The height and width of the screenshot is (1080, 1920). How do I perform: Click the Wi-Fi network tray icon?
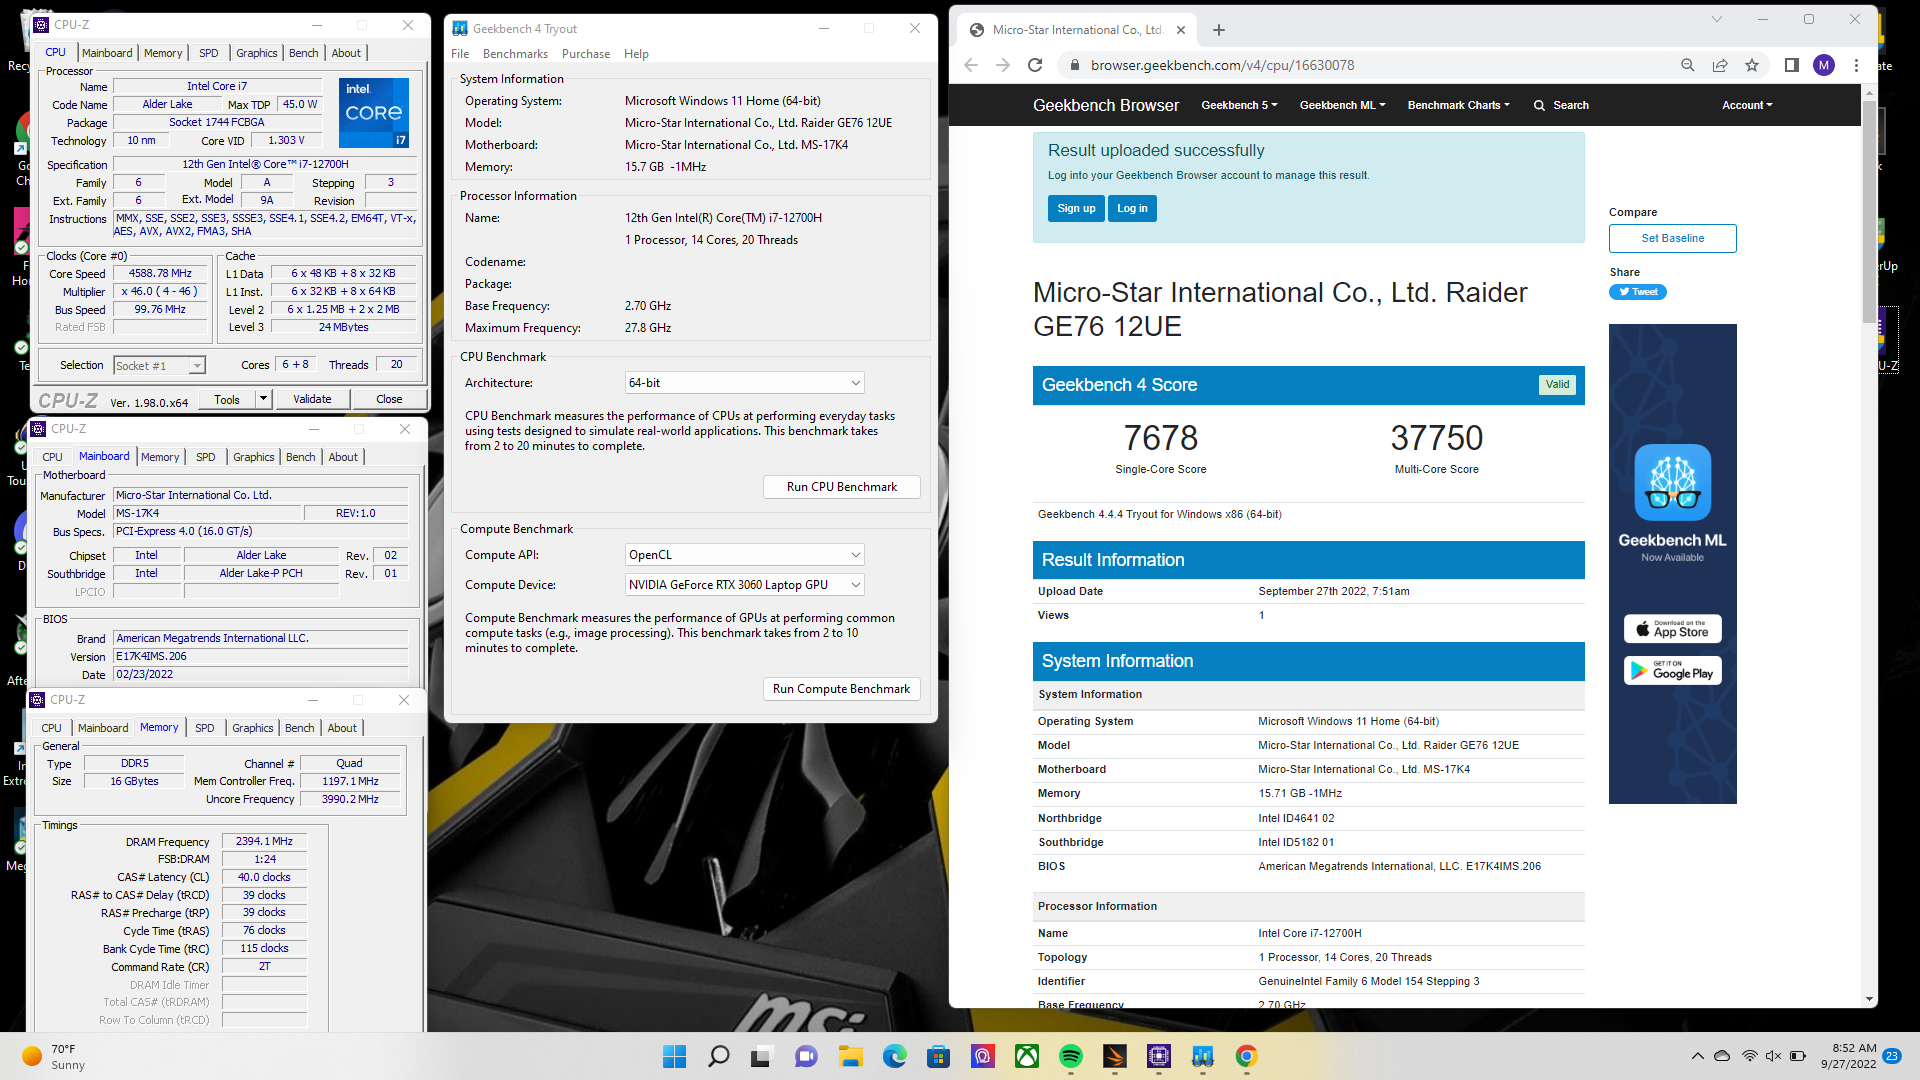tap(1749, 1056)
